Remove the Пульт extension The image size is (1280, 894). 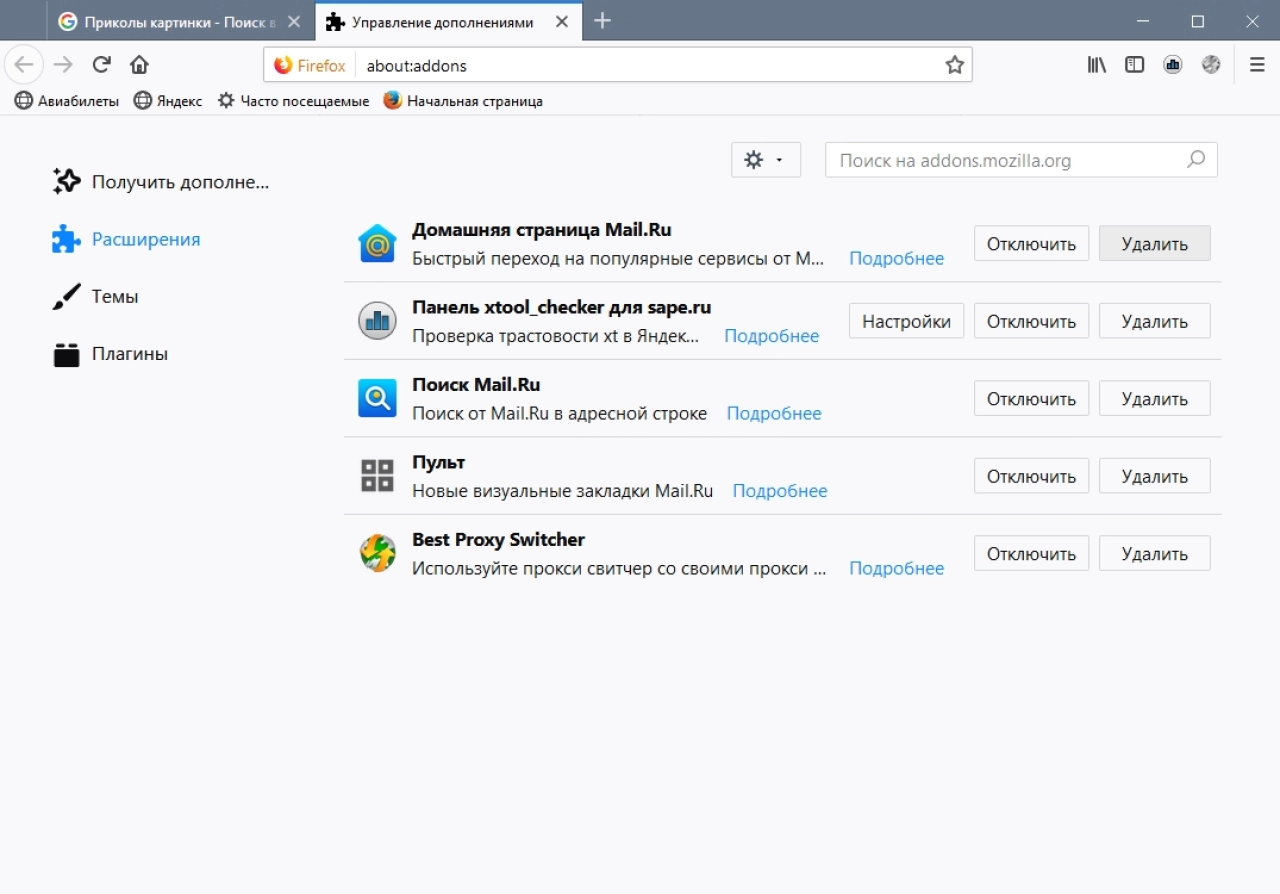(1154, 476)
